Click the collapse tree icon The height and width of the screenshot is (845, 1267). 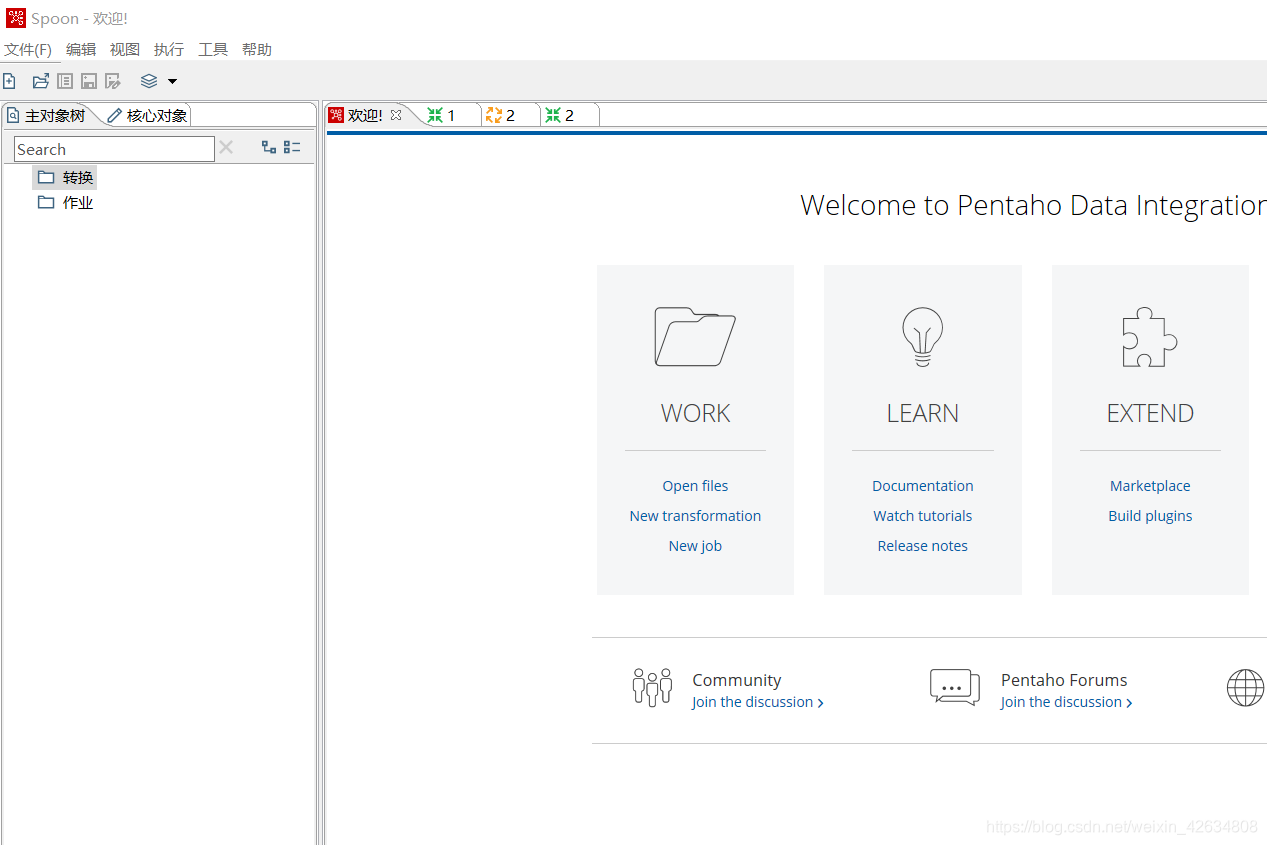click(x=292, y=147)
